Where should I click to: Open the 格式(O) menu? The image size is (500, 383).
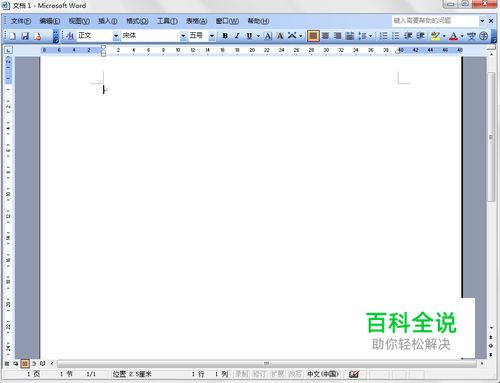137,21
